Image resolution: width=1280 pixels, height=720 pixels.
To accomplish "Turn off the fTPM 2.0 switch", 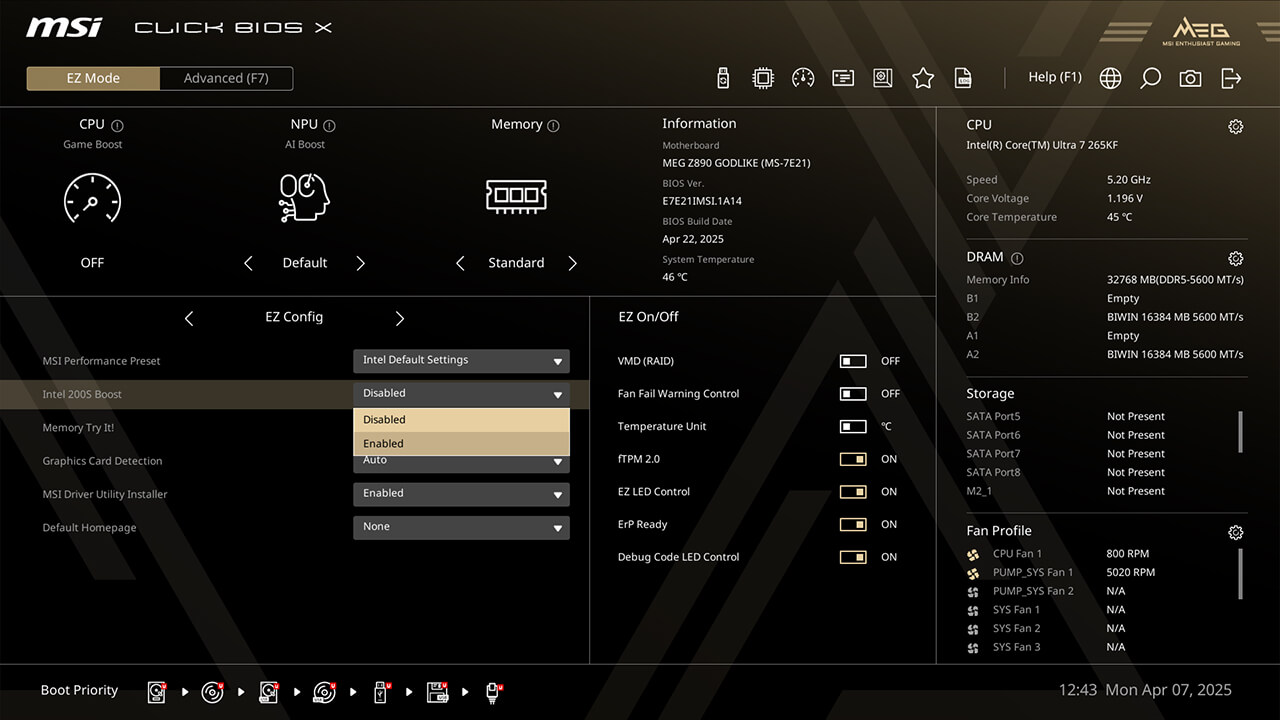I will coord(853,459).
